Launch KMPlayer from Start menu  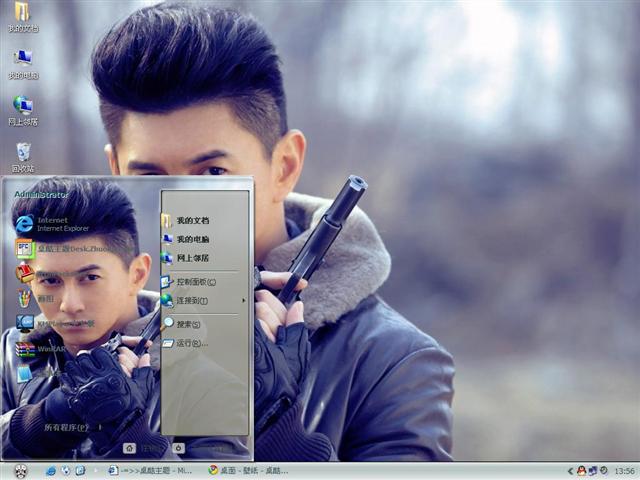(55, 323)
